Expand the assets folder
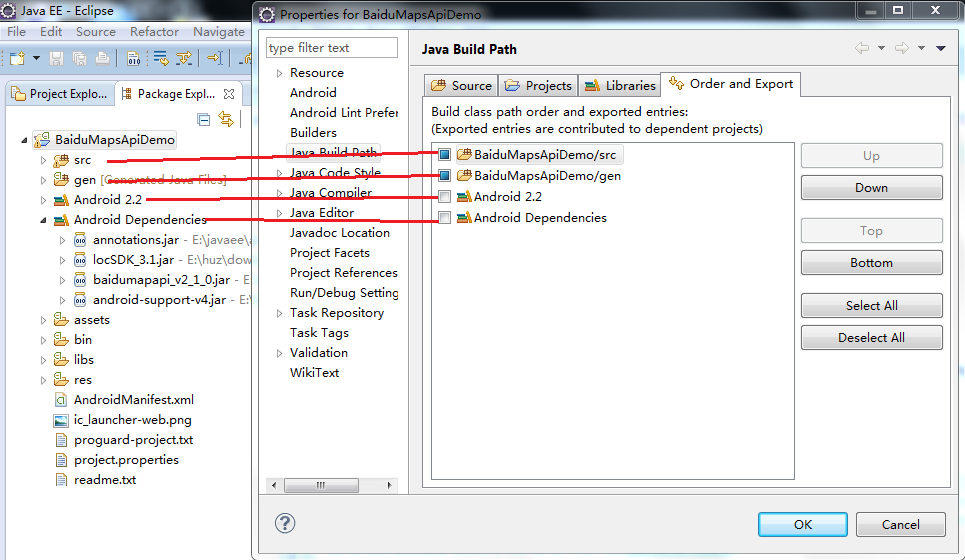 pyautogui.click(x=43, y=320)
